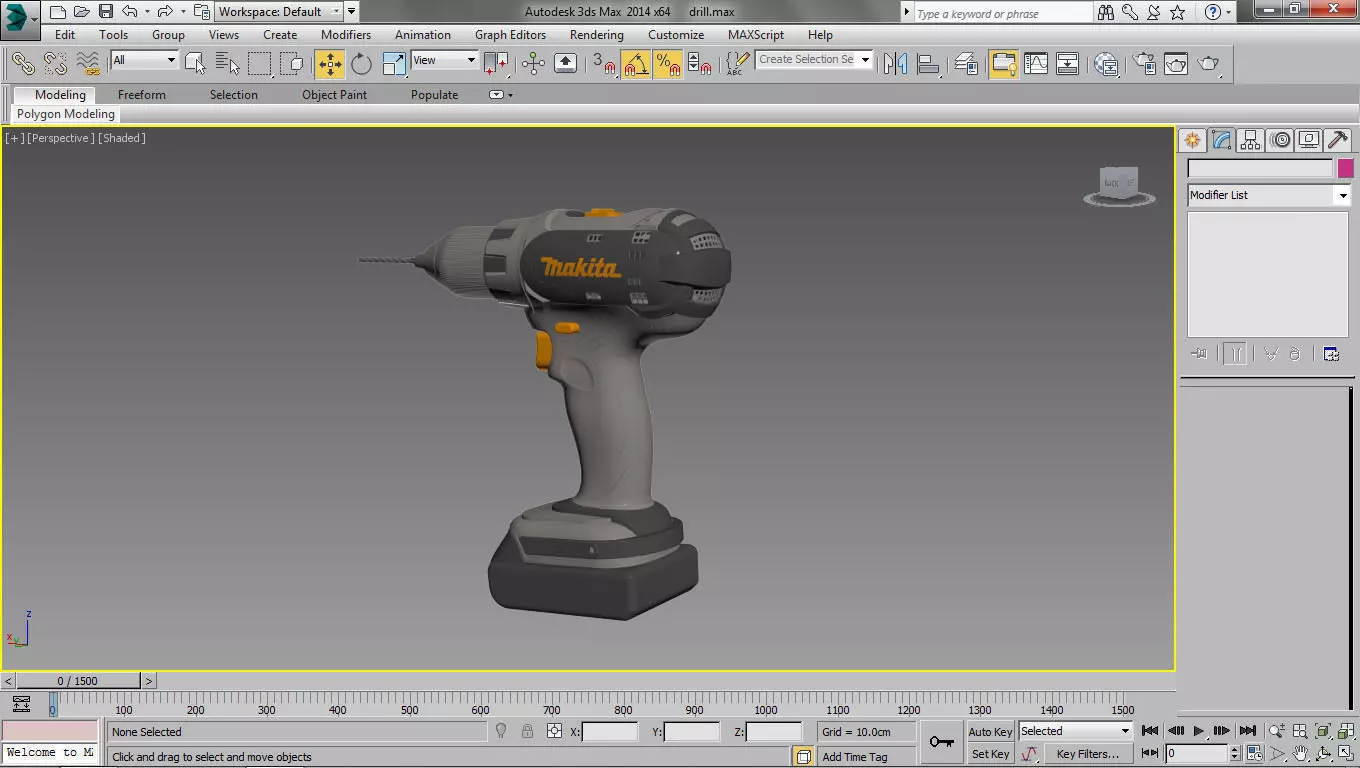This screenshot has width=1360, height=768.
Task: Open the All selection filter dropdown
Action: pyautogui.click(x=143, y=60)
